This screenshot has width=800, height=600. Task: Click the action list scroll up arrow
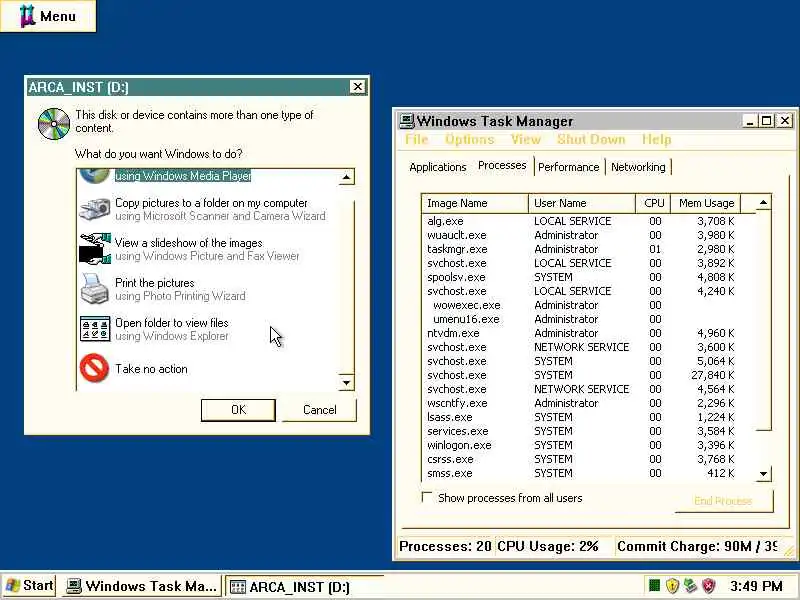[x=346, y=177]
